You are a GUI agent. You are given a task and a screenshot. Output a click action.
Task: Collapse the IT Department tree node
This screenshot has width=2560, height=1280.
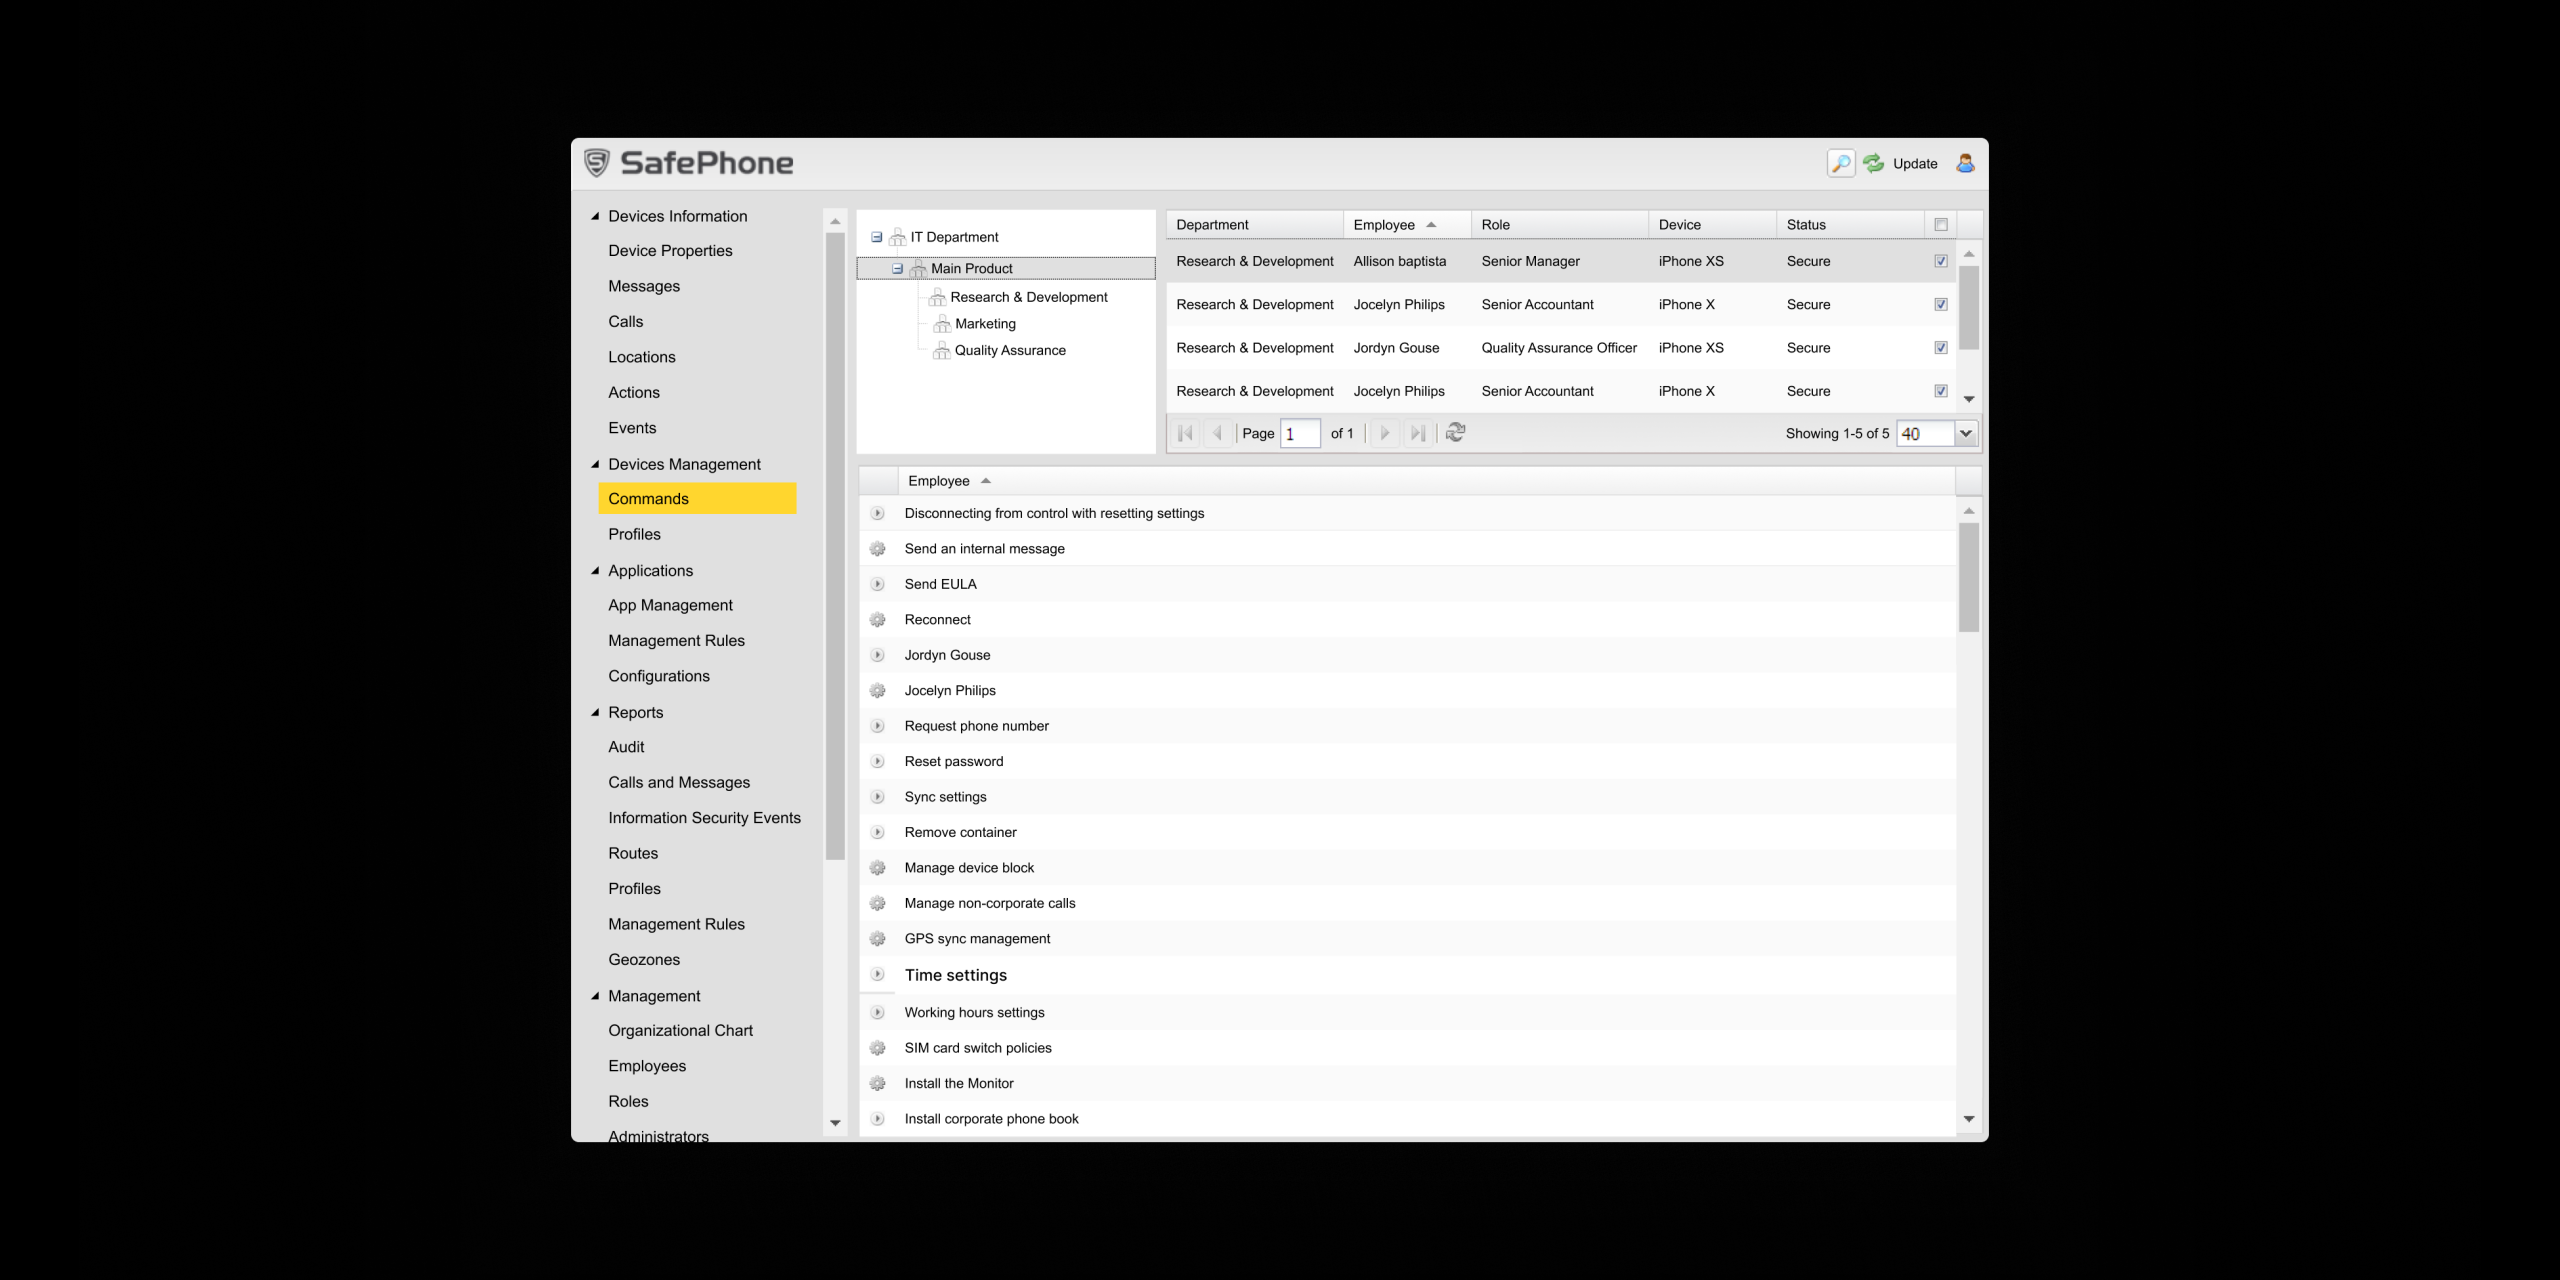877,237
